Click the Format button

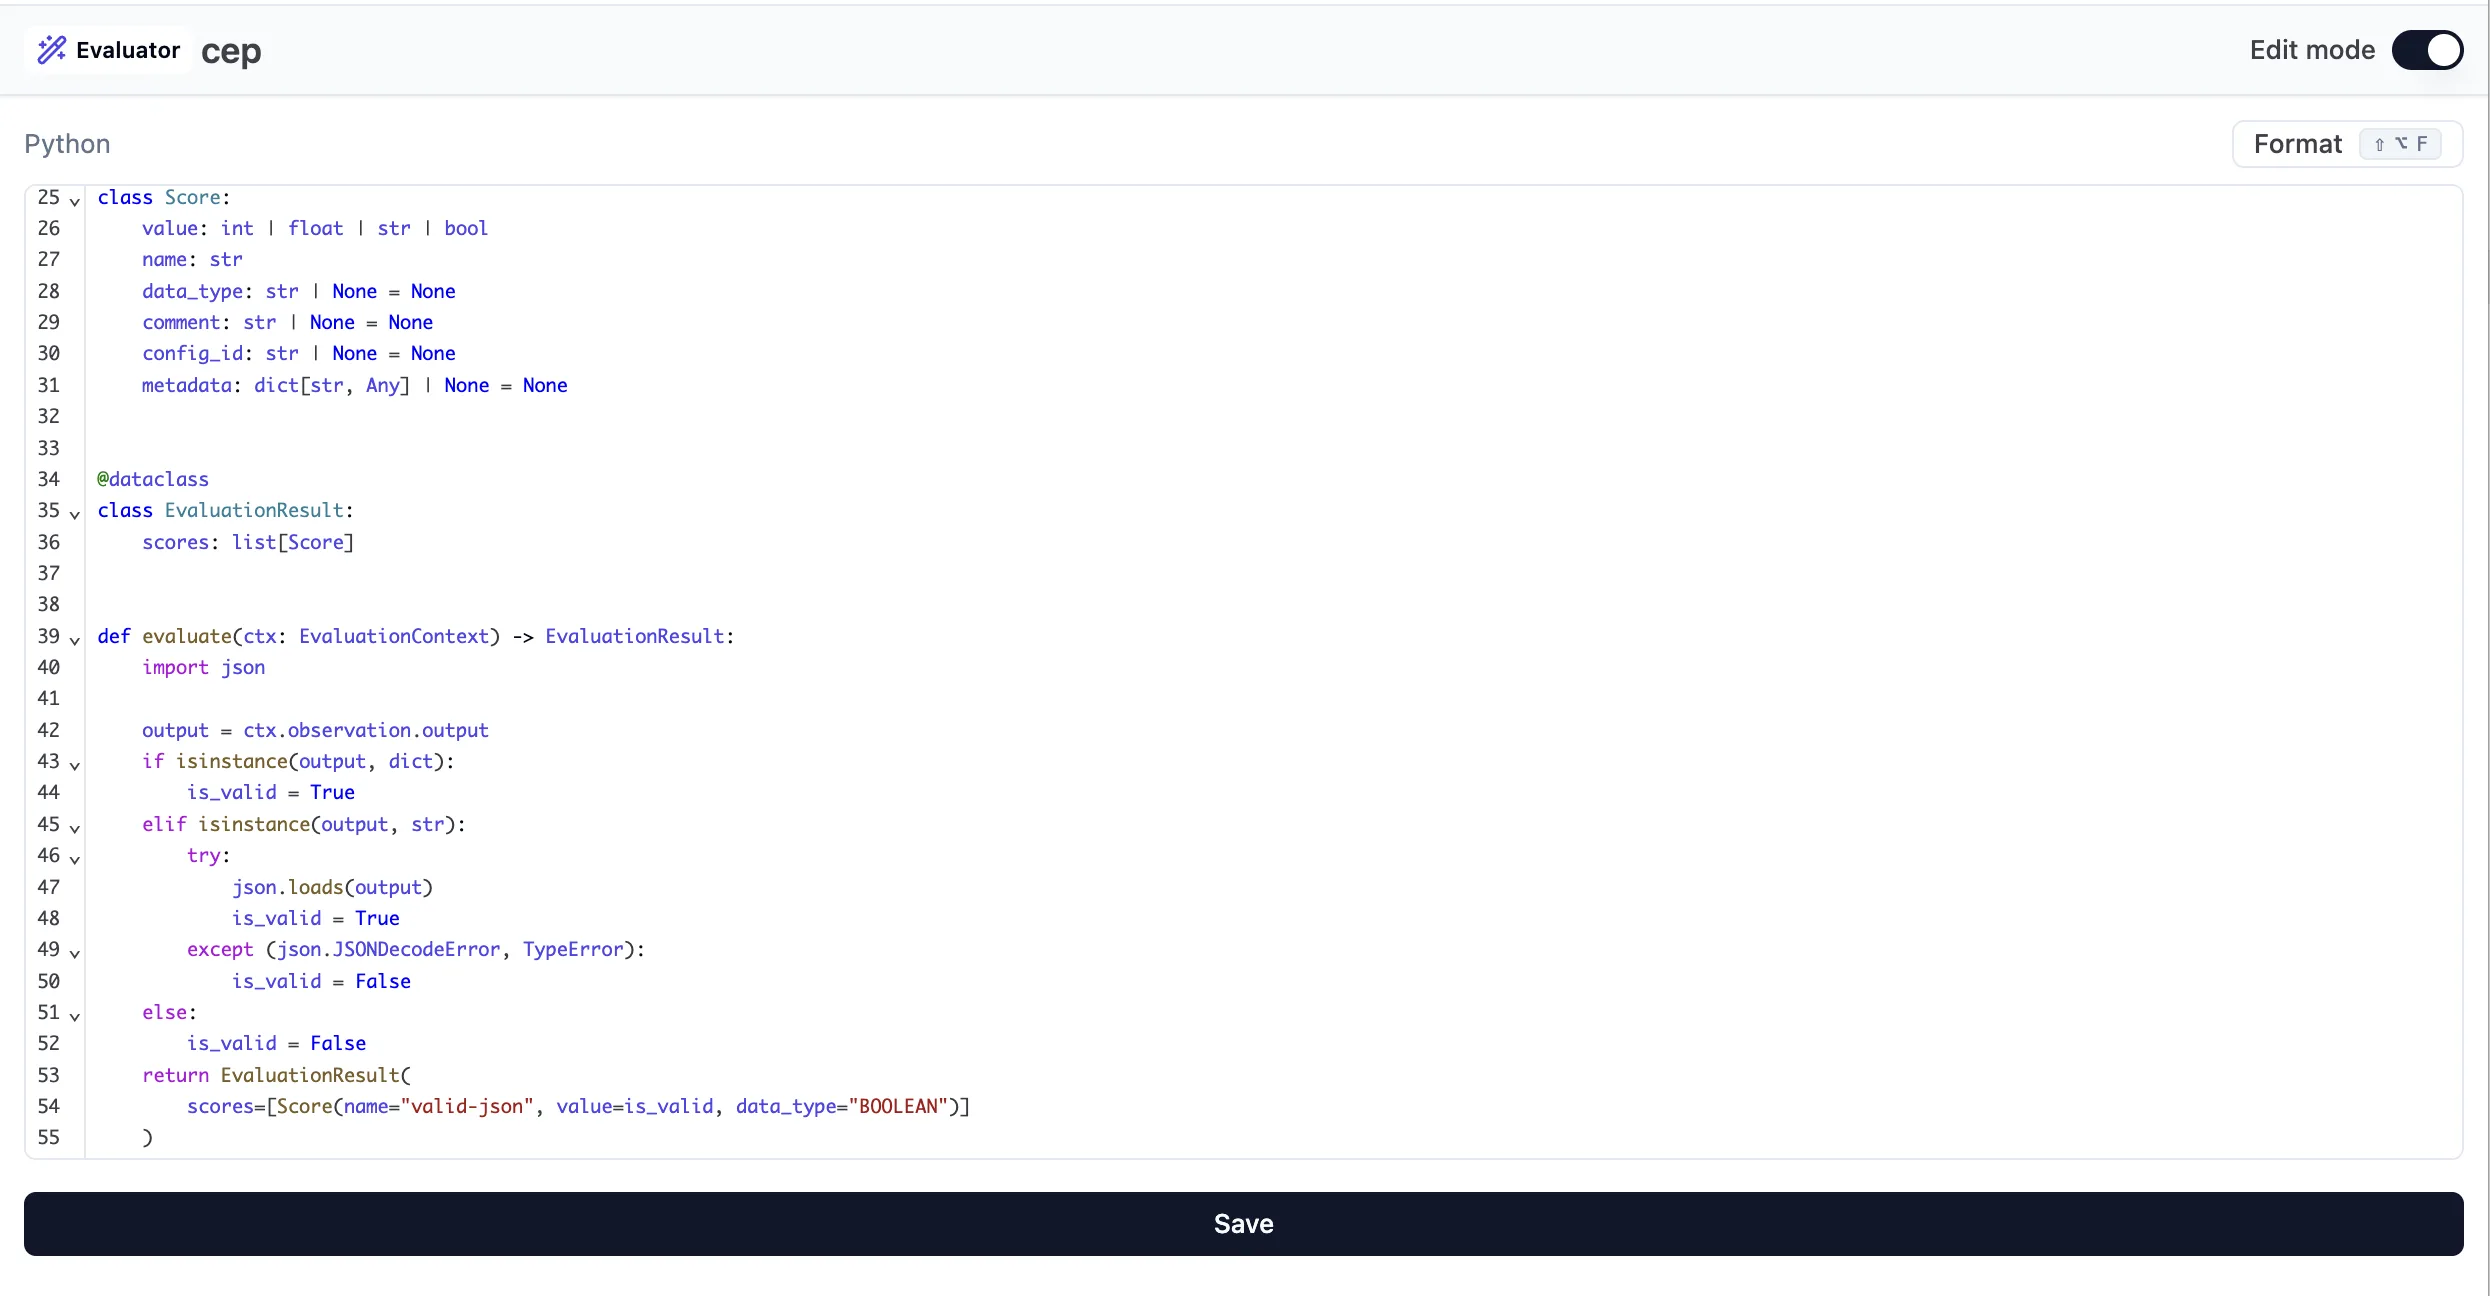point(2347,144)
